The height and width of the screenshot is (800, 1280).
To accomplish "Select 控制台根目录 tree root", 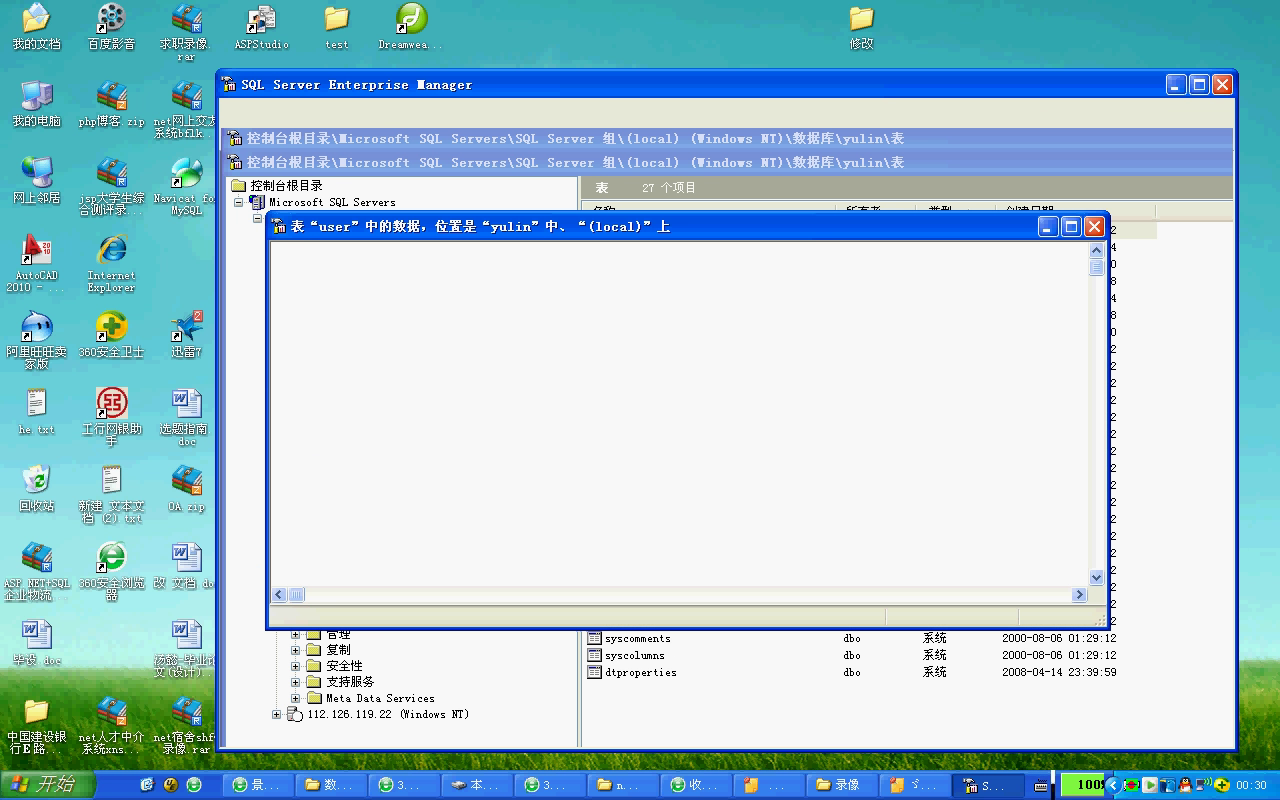I will coord(286,186).
